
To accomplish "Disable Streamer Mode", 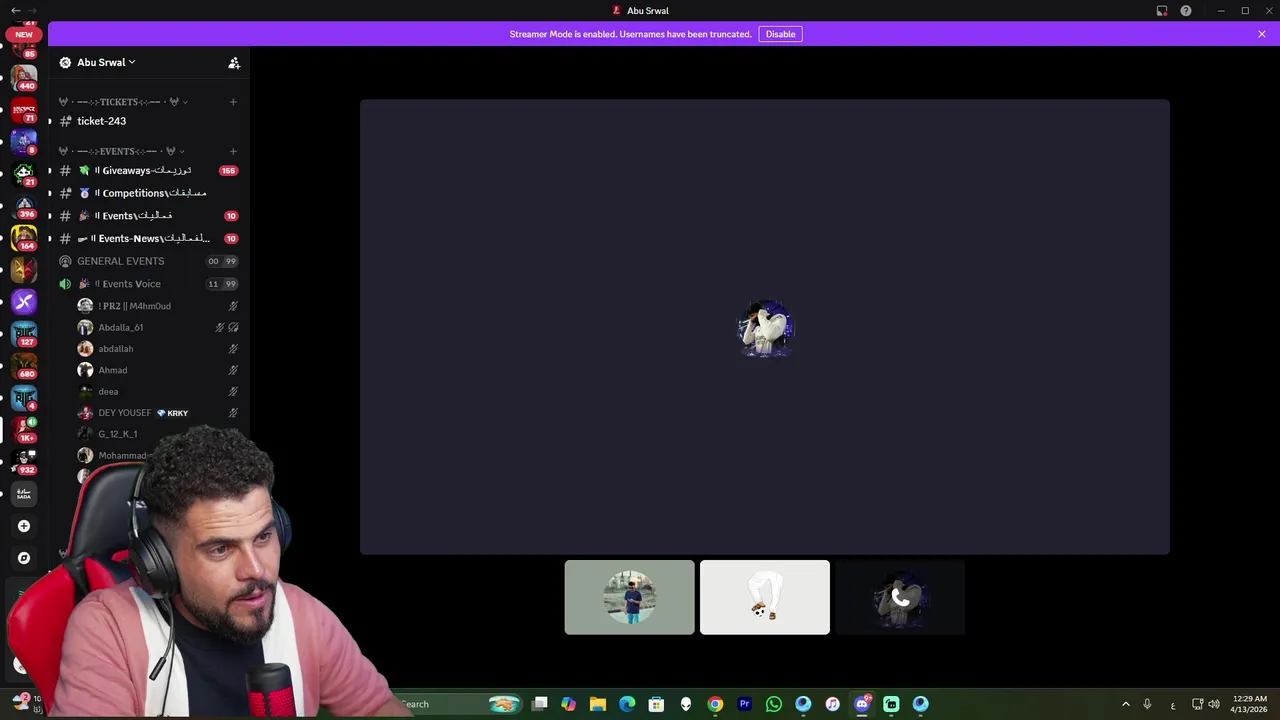I will pos(780,34).
